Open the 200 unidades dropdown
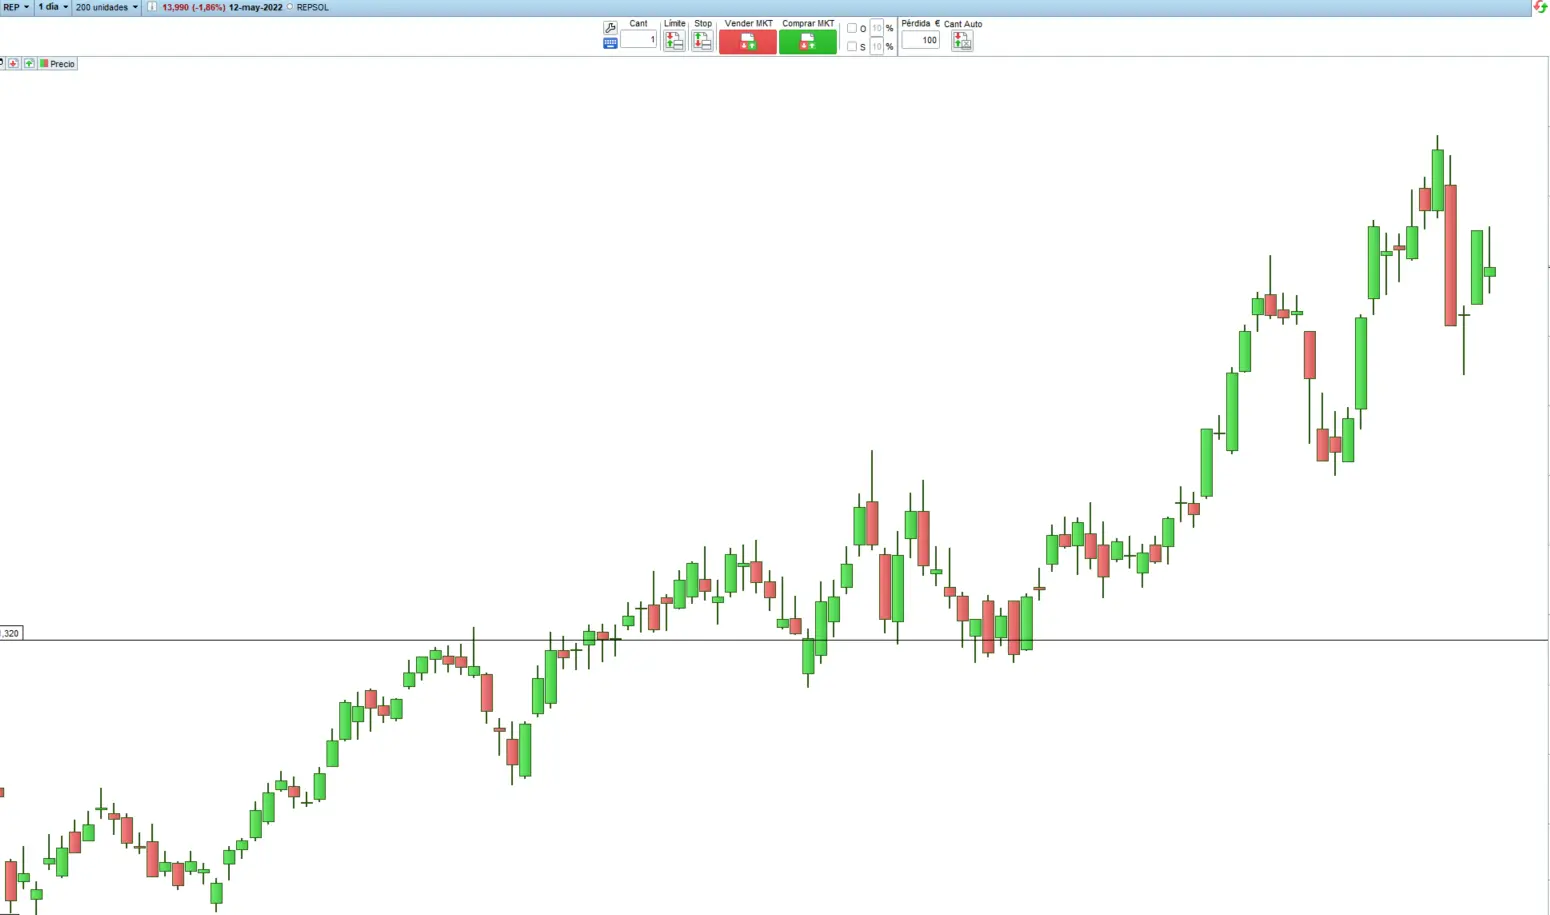The width and height of the screenshot is (1550, 915). (105, 7)
